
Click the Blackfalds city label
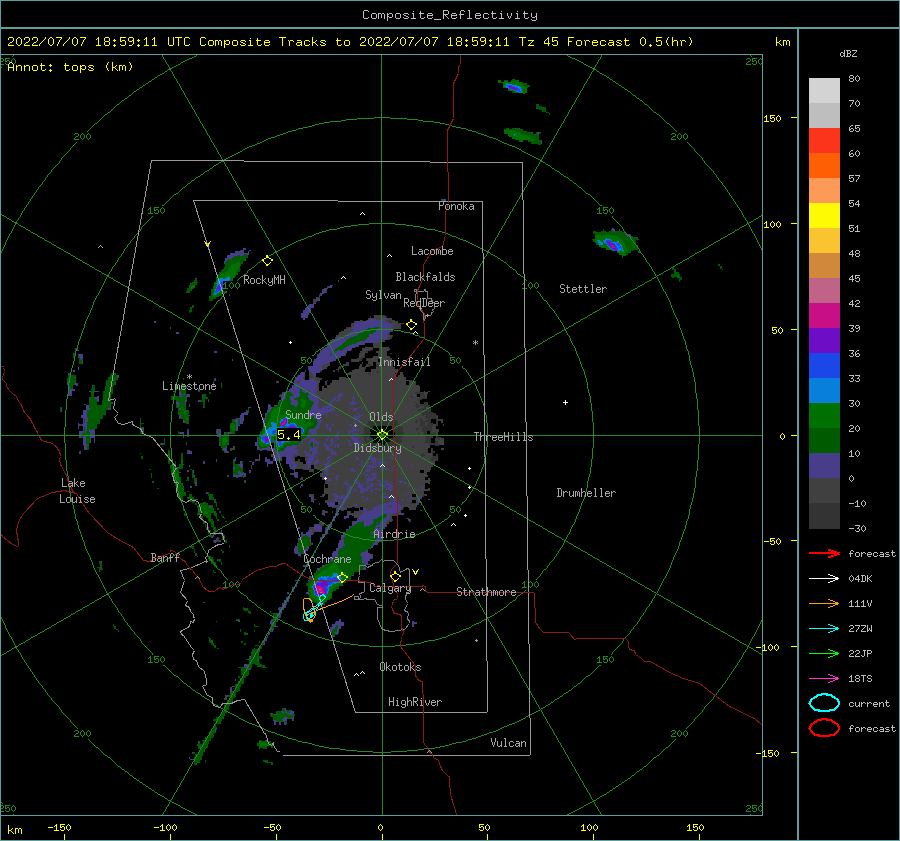(x=425, y=277)
